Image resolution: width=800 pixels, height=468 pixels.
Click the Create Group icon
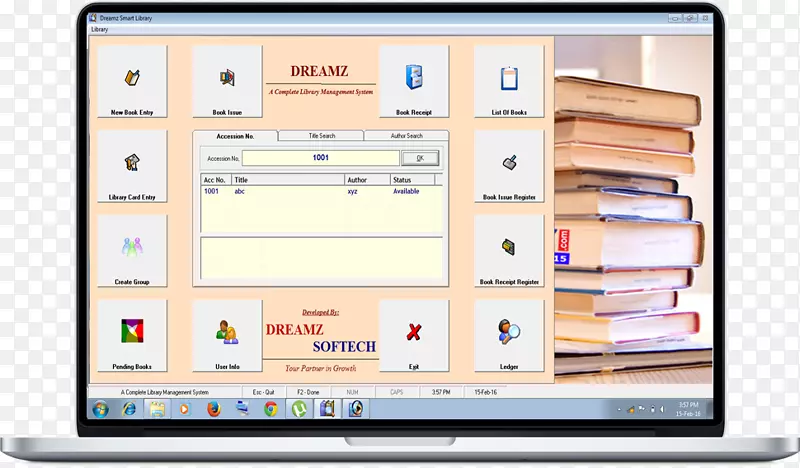point(131,250)
